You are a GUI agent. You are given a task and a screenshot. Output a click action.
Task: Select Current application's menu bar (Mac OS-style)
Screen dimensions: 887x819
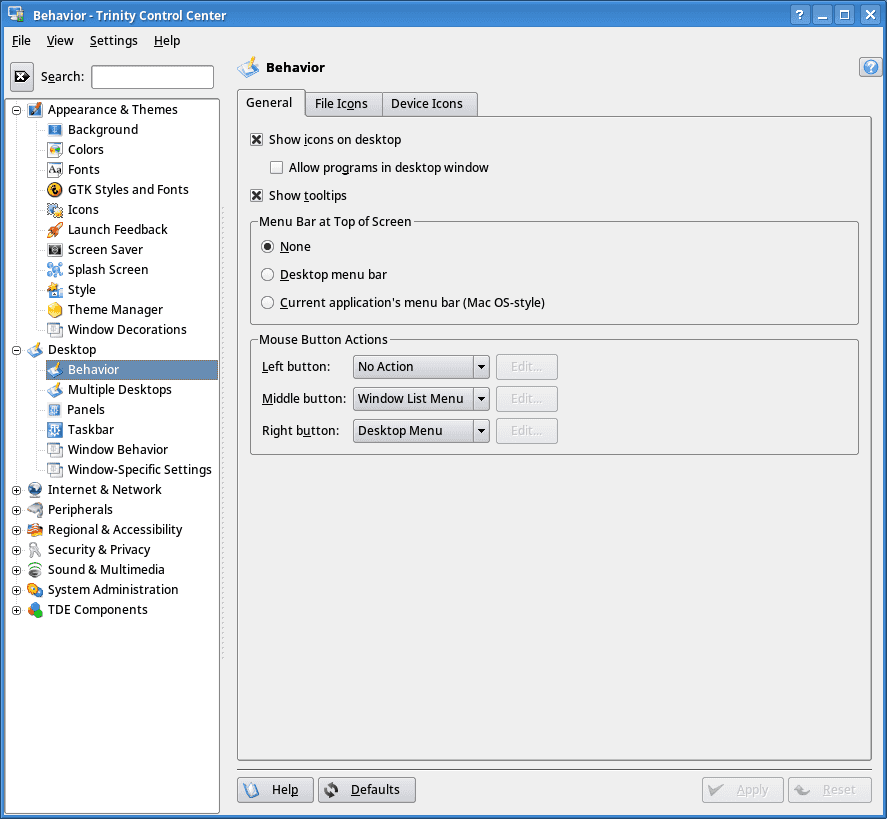268,303
